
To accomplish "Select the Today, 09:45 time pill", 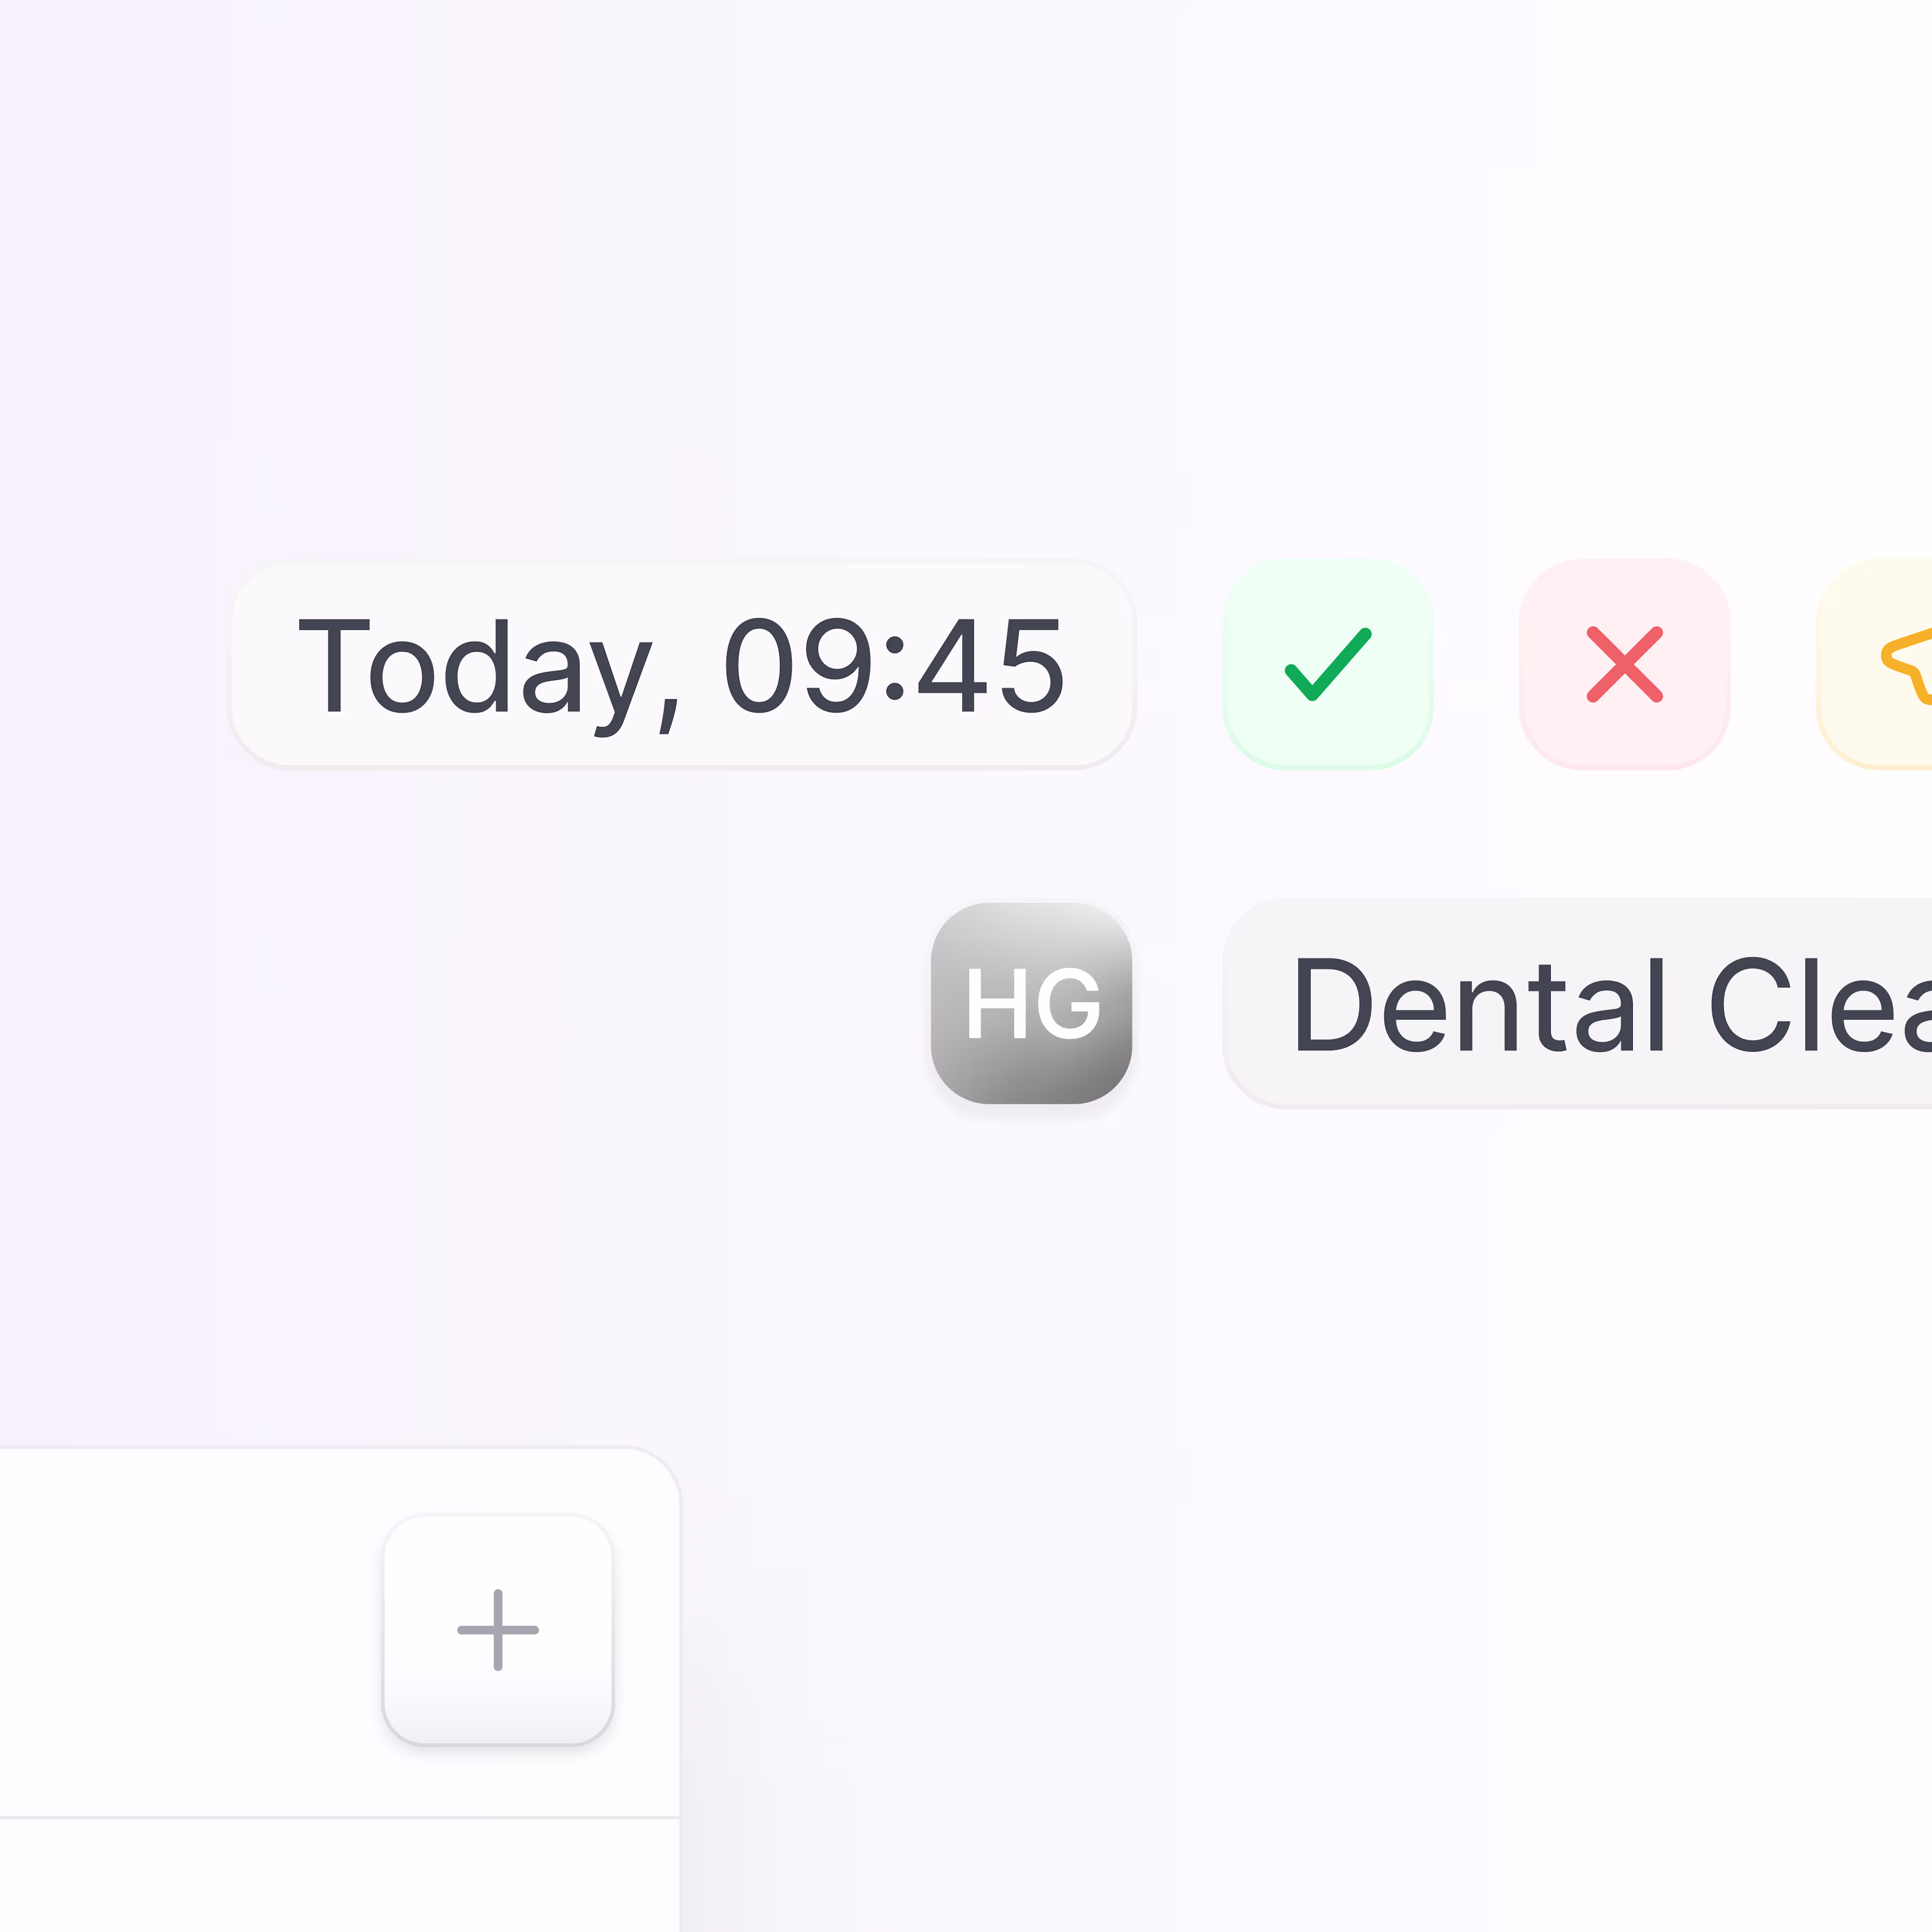I will pos(683,664).
